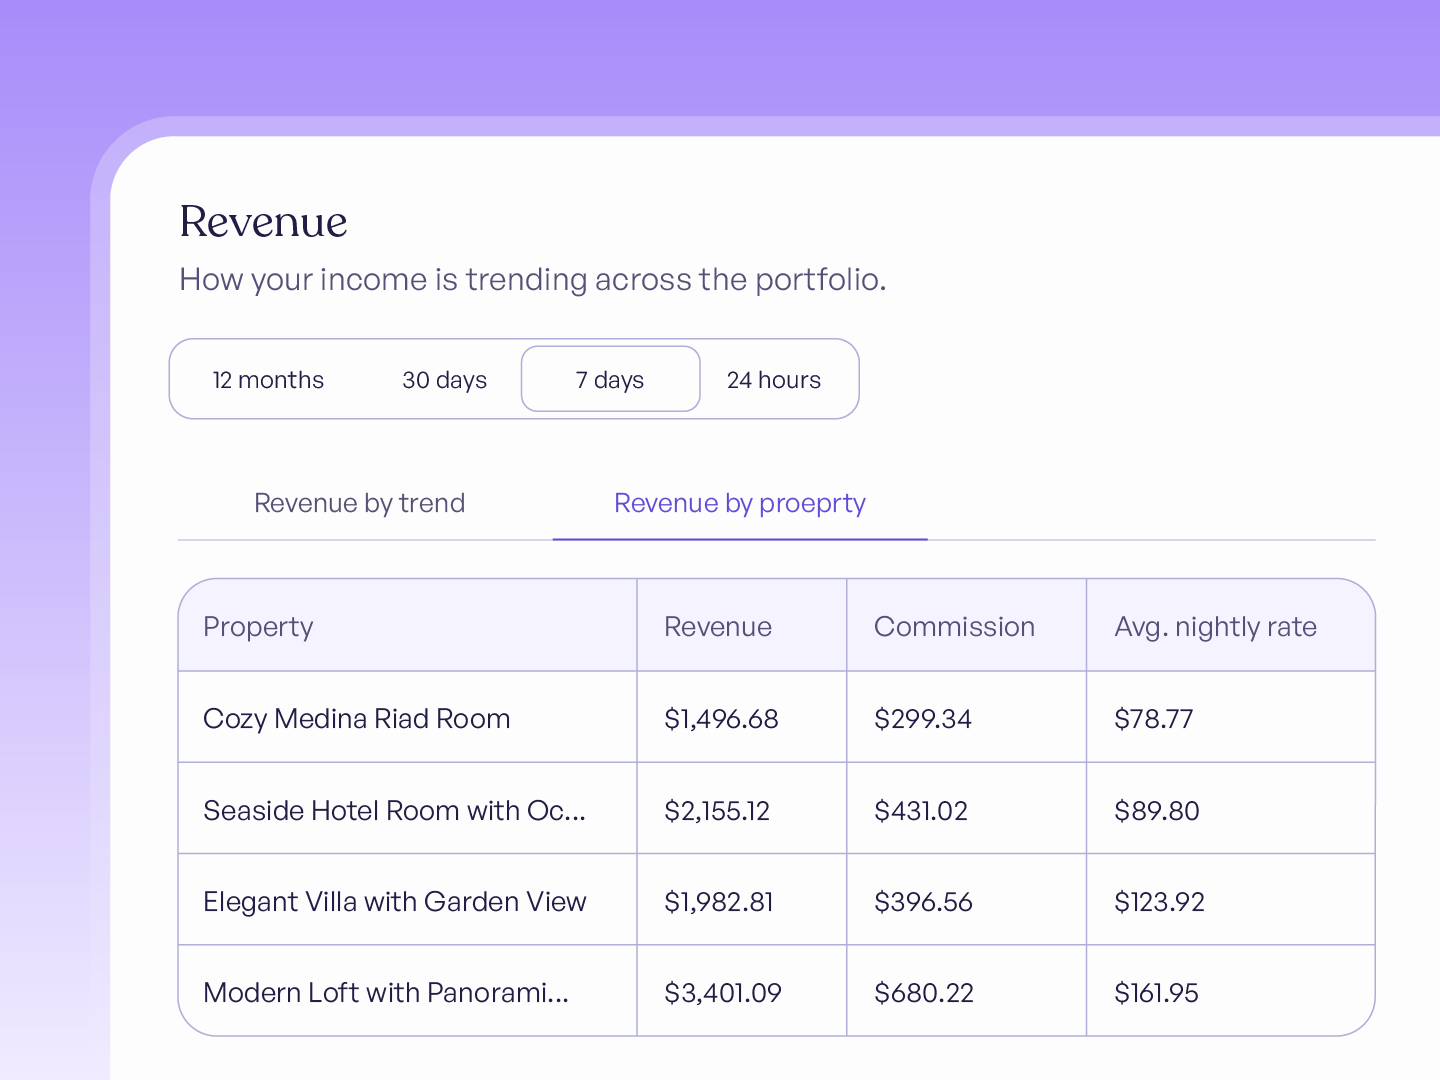1440x1080 pixels.
Task: Sort by Avg. nightly rate header
Action: click(1215, 627)
